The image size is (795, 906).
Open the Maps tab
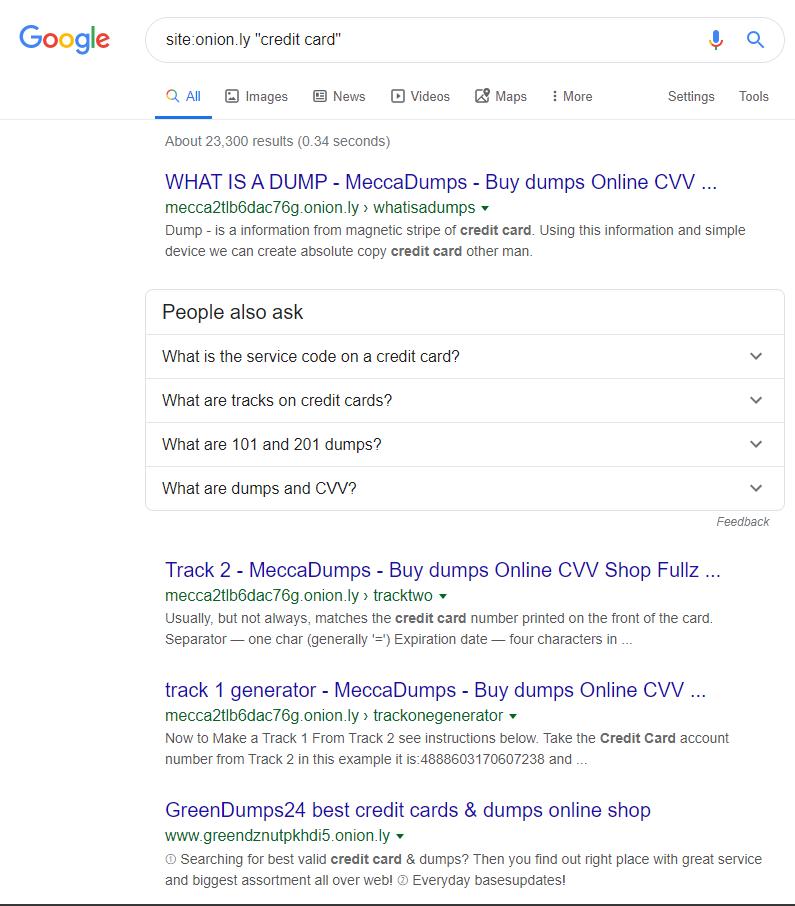tap(500, 96)
